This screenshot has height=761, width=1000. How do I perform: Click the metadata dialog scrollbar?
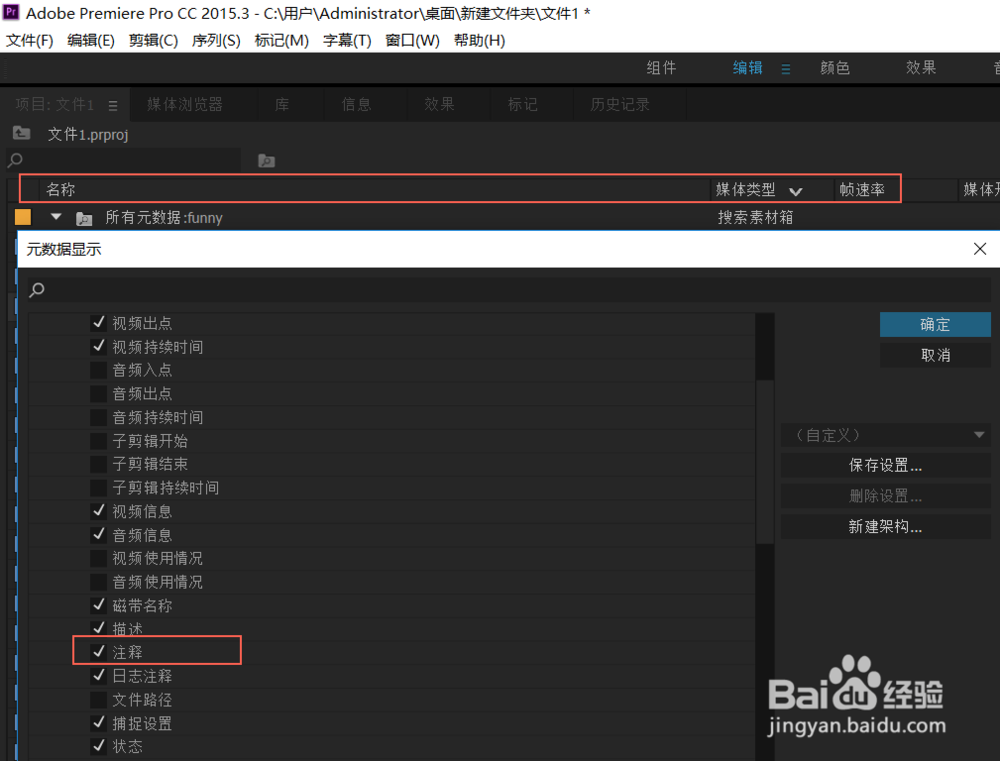point(767,450)
